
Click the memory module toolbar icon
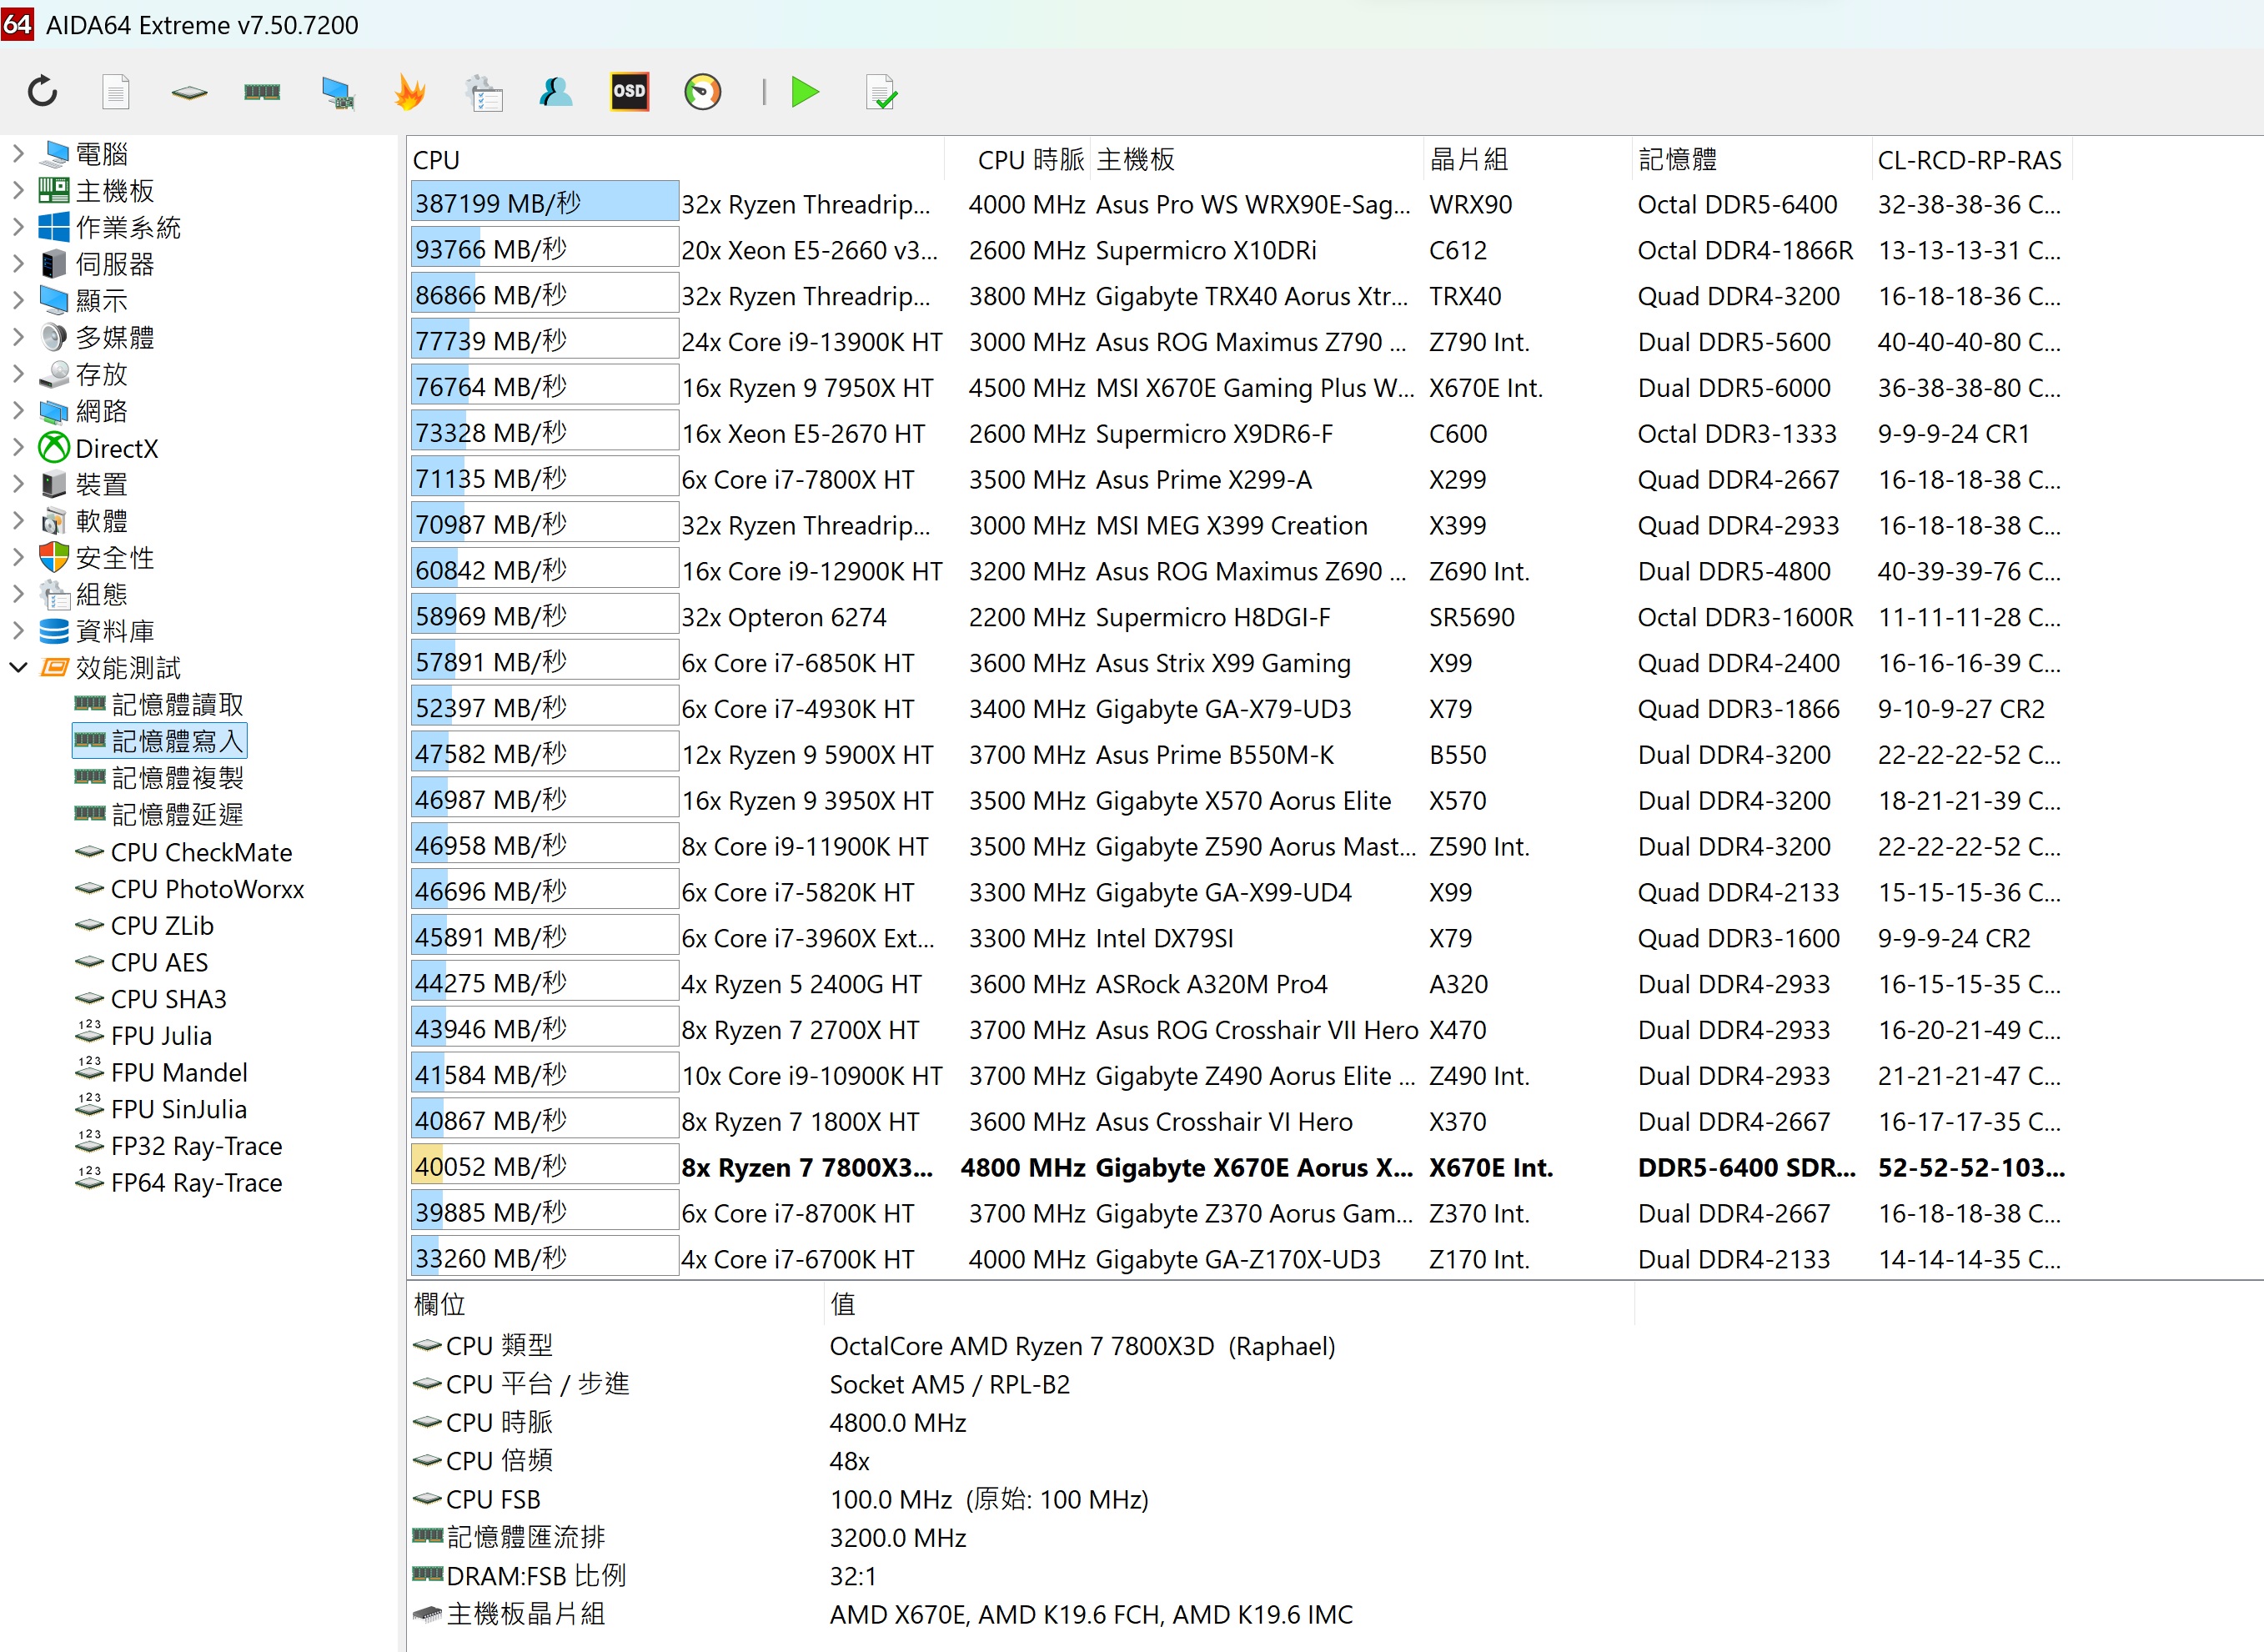tap(262, 92)
